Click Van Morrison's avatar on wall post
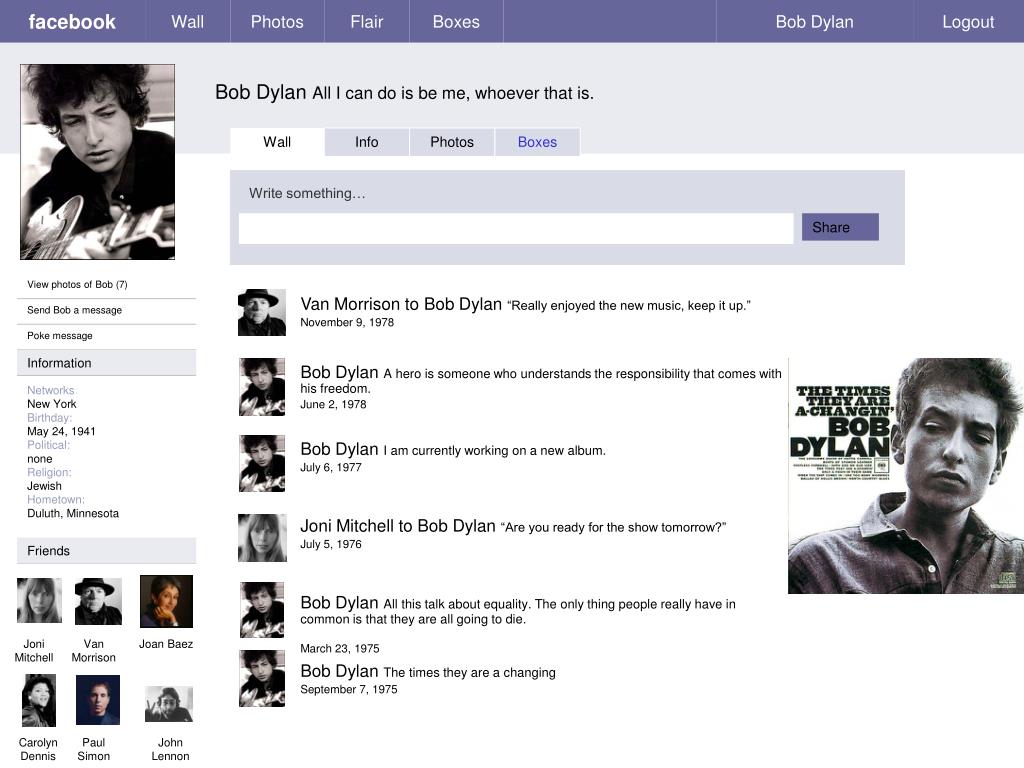 pyautogui.click(x=262, y=312)
